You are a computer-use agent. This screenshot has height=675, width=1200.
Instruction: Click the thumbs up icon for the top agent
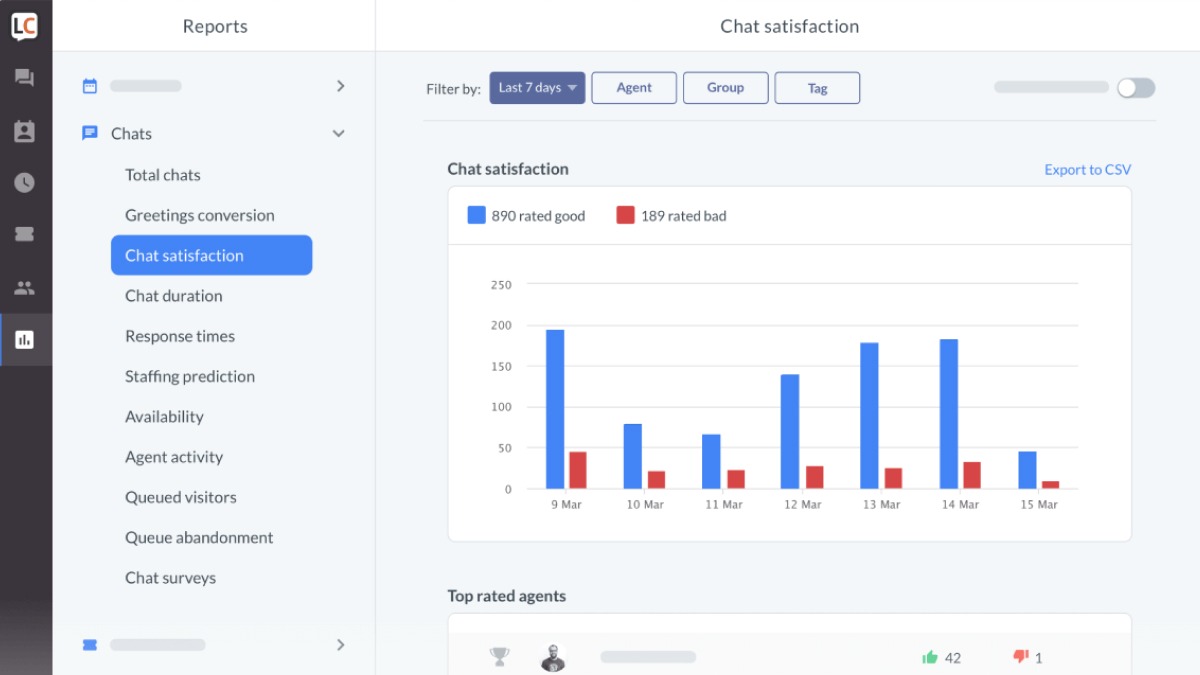click(930, 657)
